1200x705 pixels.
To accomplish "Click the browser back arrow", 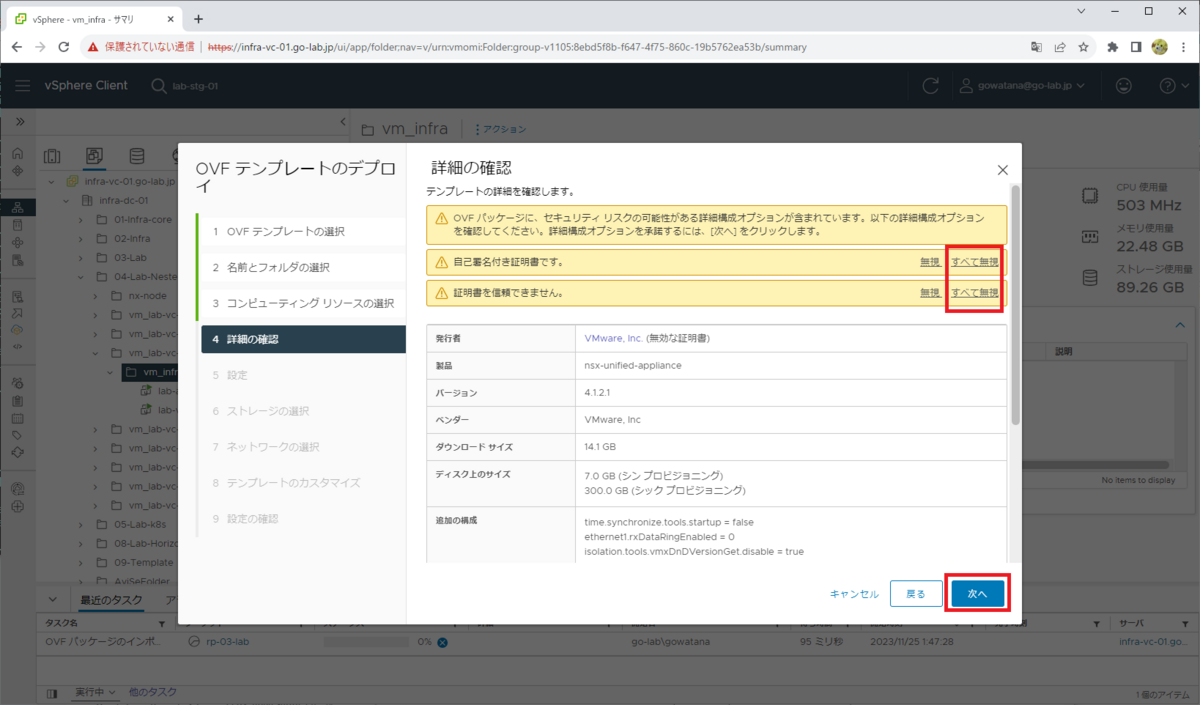I will click(16, 47).
